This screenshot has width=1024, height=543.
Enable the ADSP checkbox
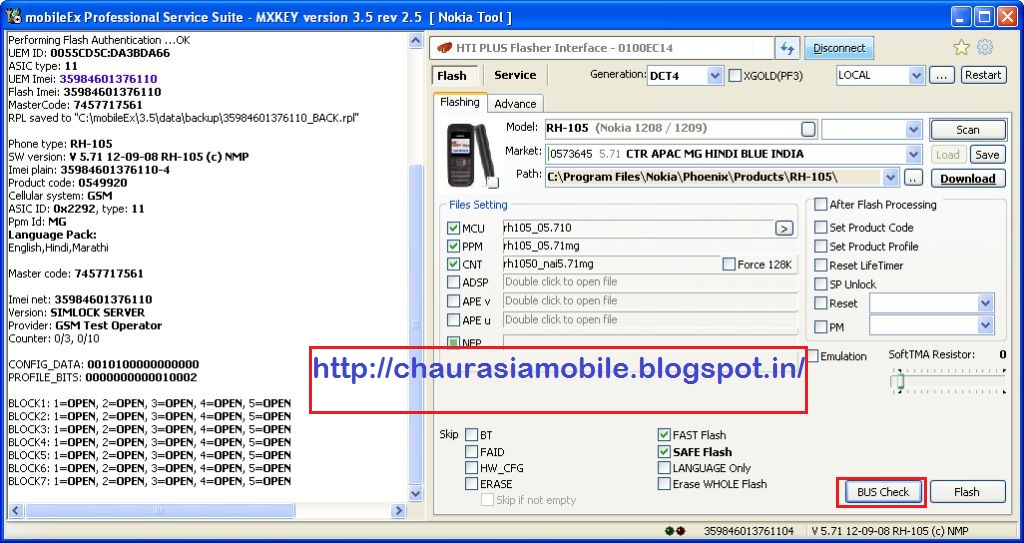click(453, 282)
